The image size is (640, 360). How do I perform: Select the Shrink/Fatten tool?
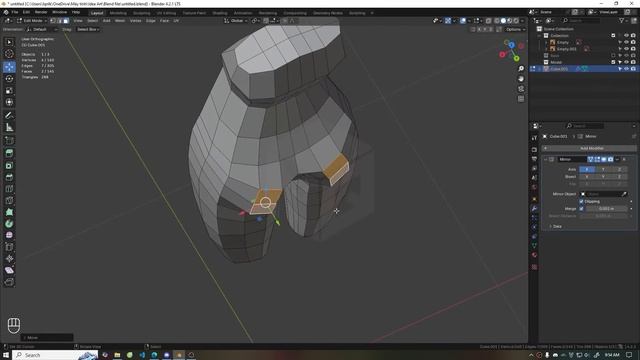pos(9,258)
